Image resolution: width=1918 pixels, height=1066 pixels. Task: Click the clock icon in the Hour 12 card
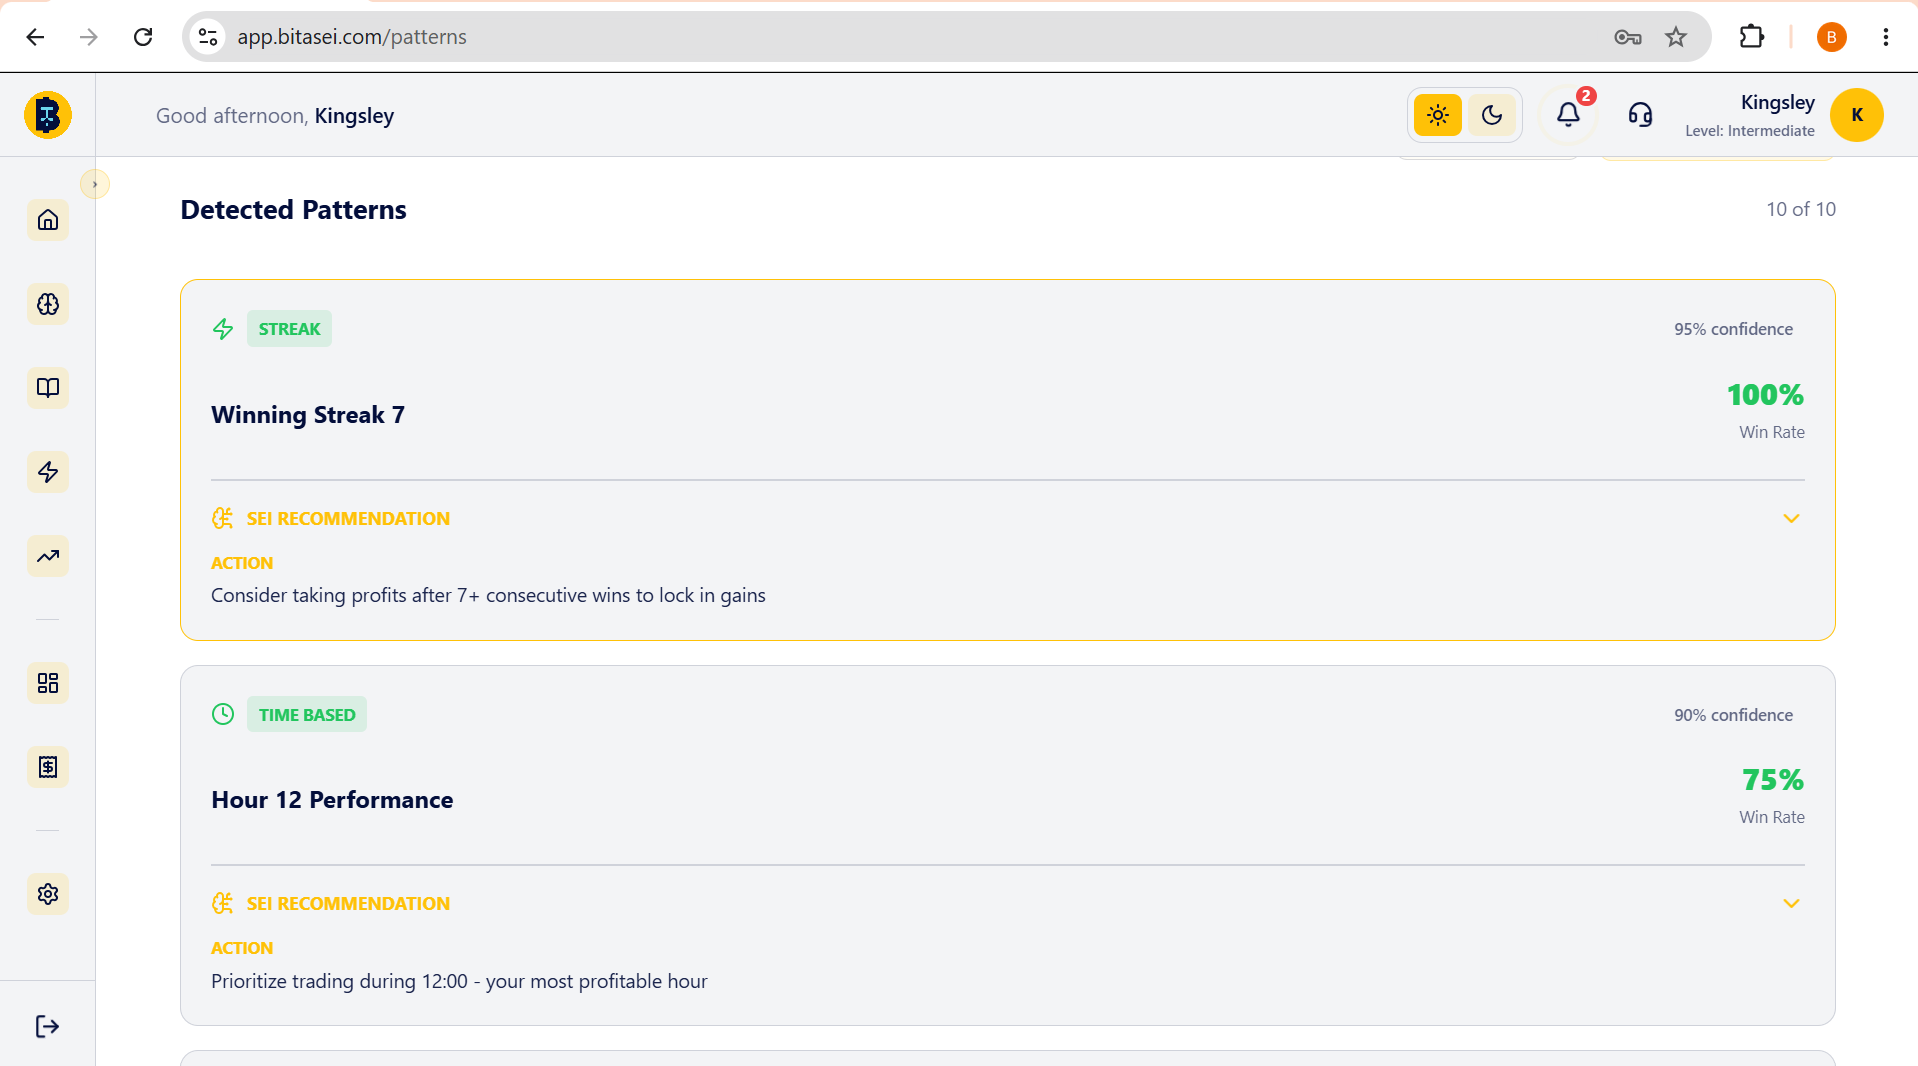(223, 714)
